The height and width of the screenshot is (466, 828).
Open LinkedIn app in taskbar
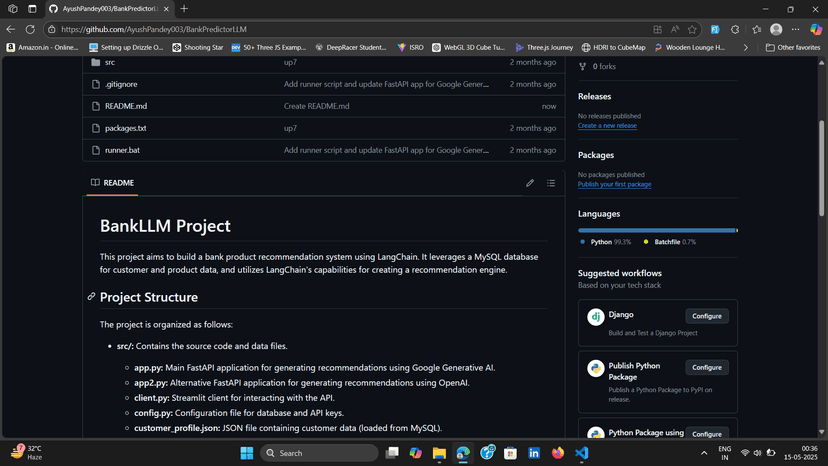[x=534, y=453]
